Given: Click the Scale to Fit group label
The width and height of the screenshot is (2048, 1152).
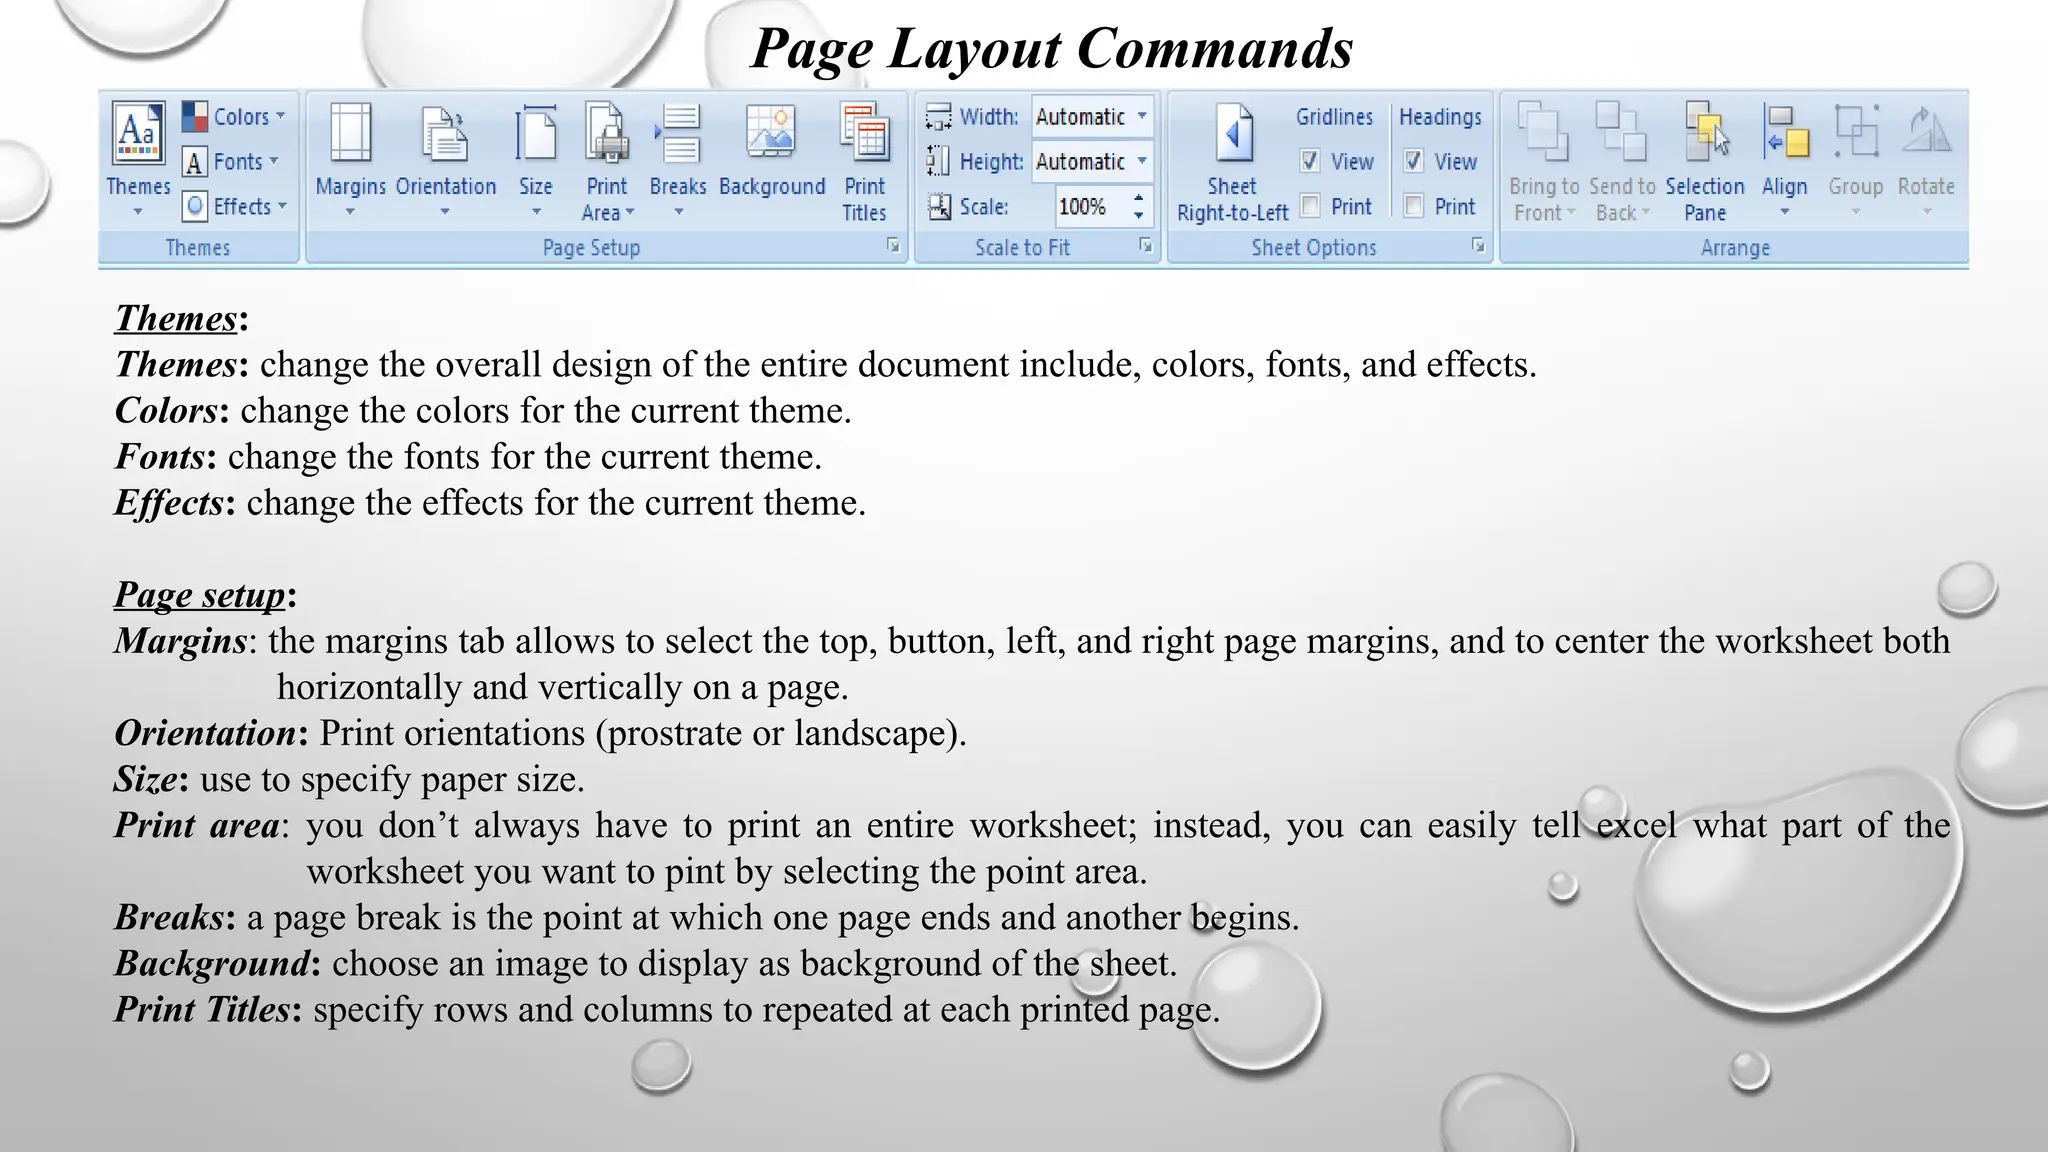Looking at the screenshot, I should pos(1022,248).
